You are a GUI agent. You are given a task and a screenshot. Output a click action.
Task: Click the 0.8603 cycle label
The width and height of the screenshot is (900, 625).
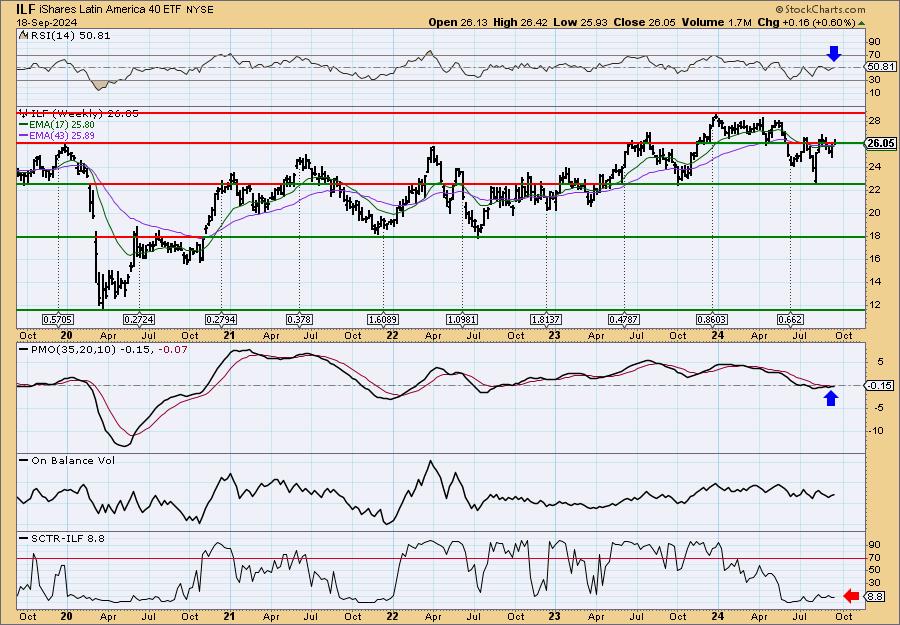pos(713,319)
